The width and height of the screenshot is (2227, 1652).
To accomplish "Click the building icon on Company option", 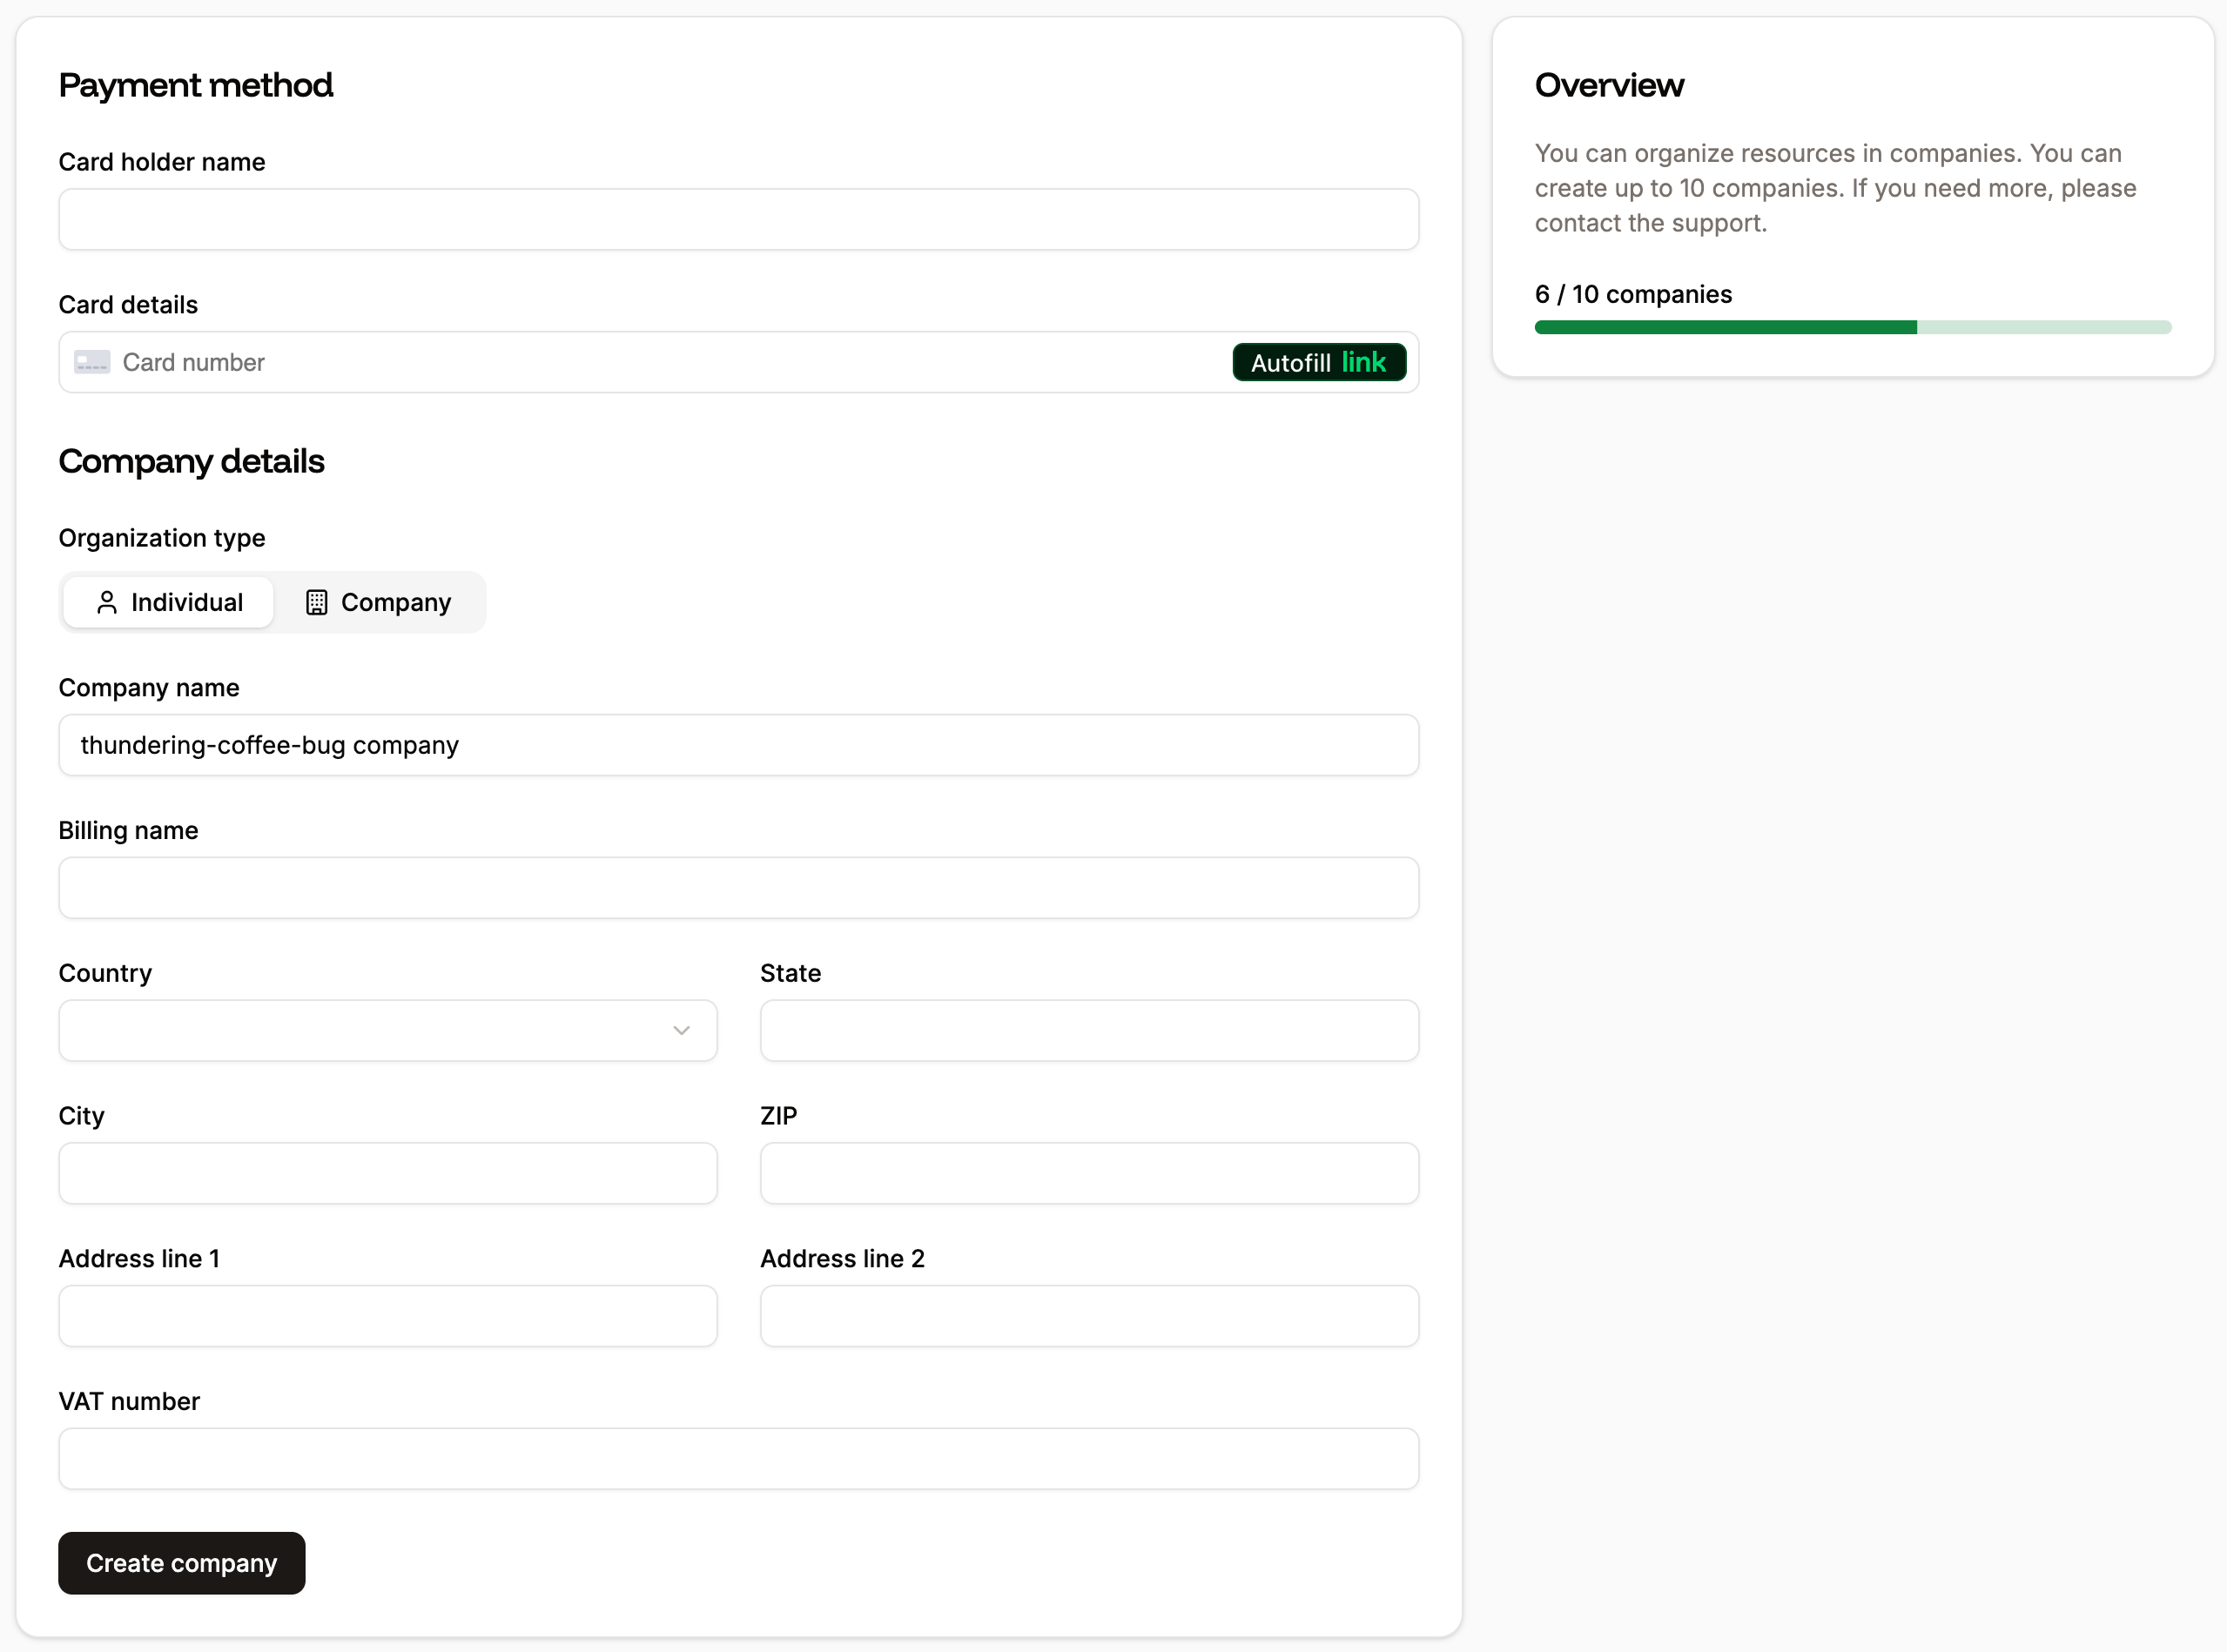I will tap(315, 602).
